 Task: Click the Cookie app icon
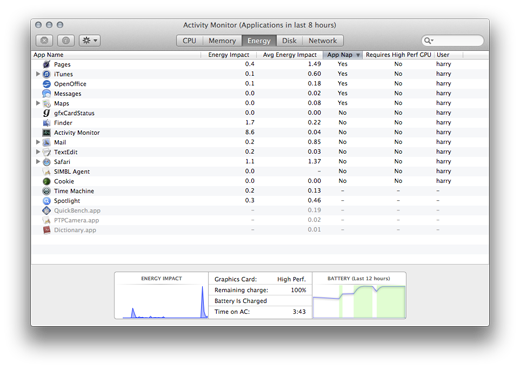point(47,181)
